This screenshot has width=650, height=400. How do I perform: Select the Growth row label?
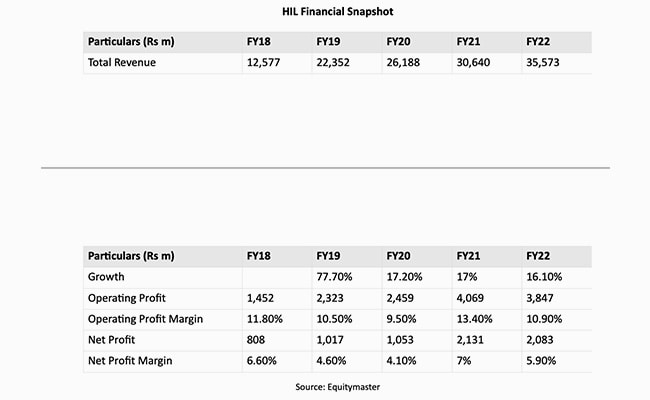tap(108, 276)
